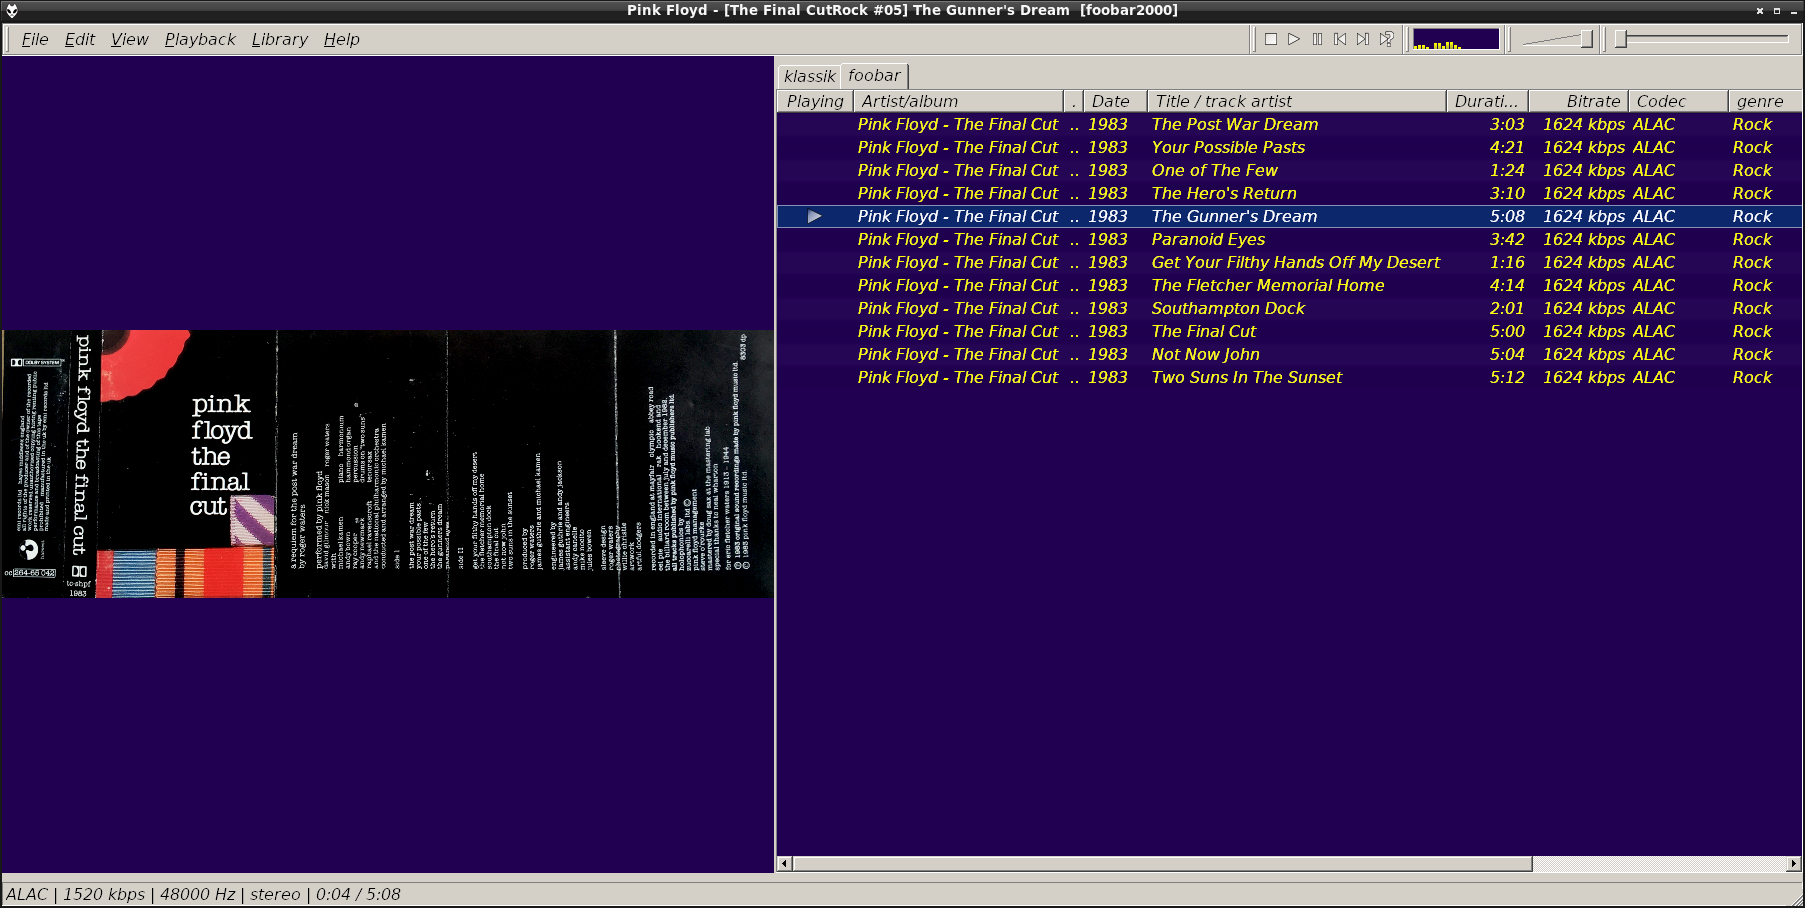Skip to previous track button
This screenshot has width=1805, height=908.
[x=1340, y=39]
